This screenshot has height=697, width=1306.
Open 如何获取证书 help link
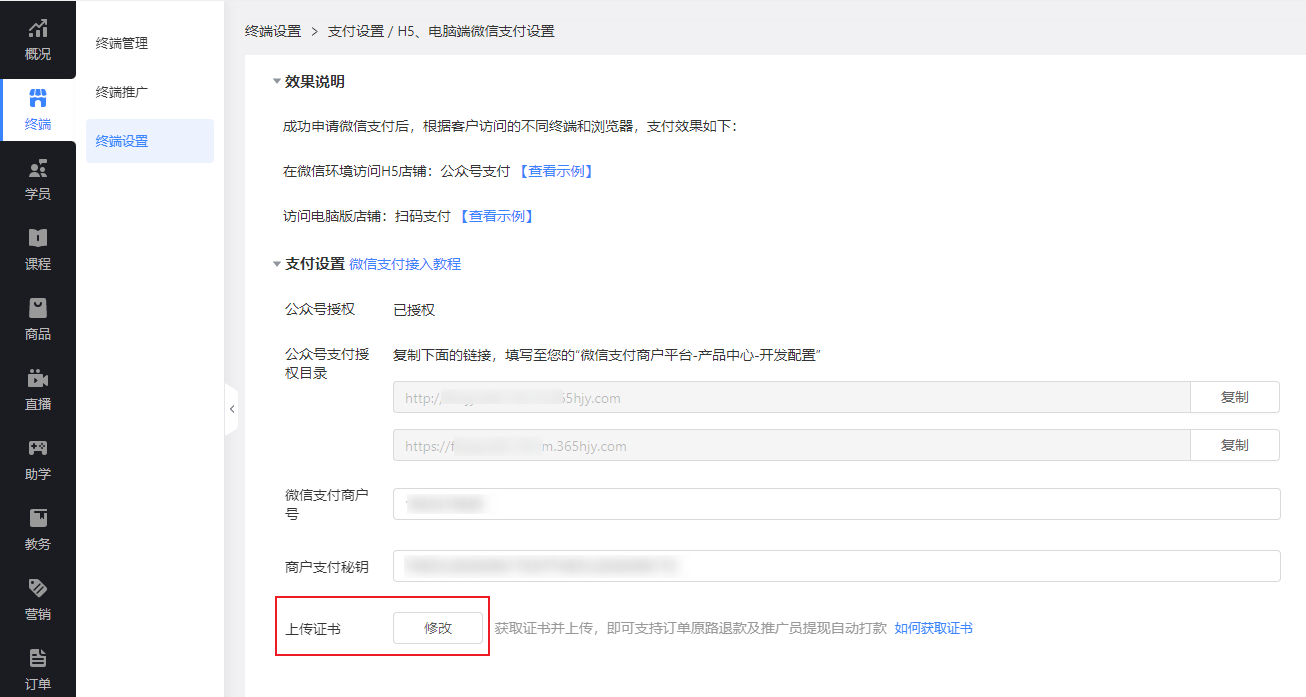[934, 629]
